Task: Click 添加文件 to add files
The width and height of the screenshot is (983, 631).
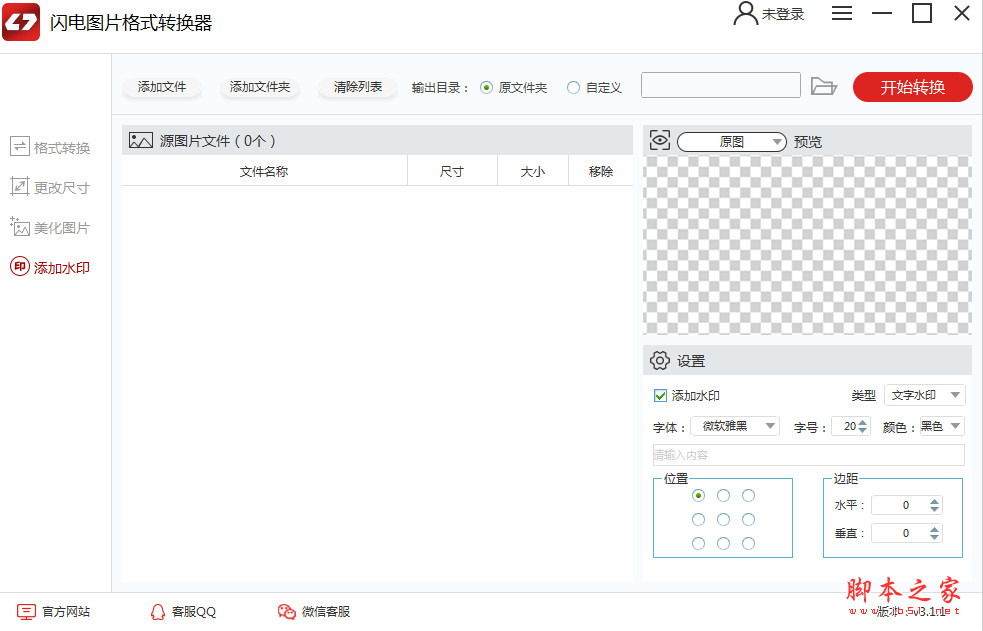Action: coord(162,87)
